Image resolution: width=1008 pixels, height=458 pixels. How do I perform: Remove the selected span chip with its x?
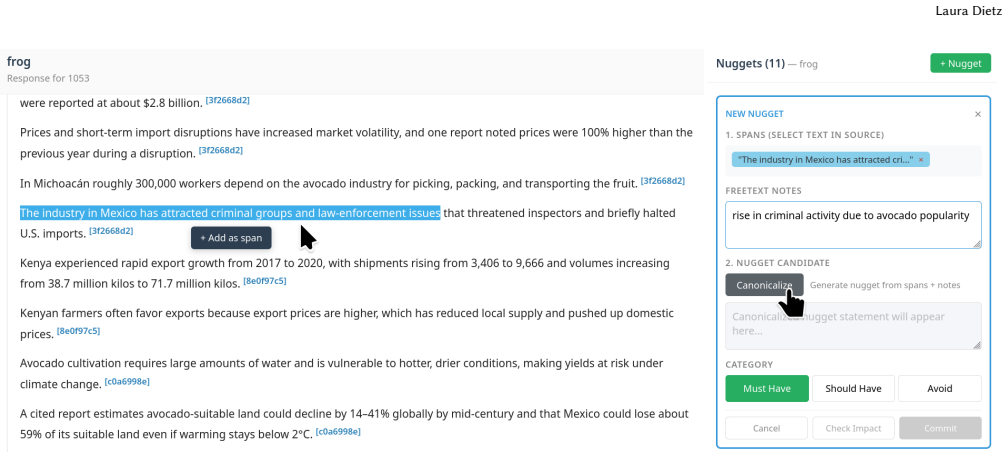point(921,160)
